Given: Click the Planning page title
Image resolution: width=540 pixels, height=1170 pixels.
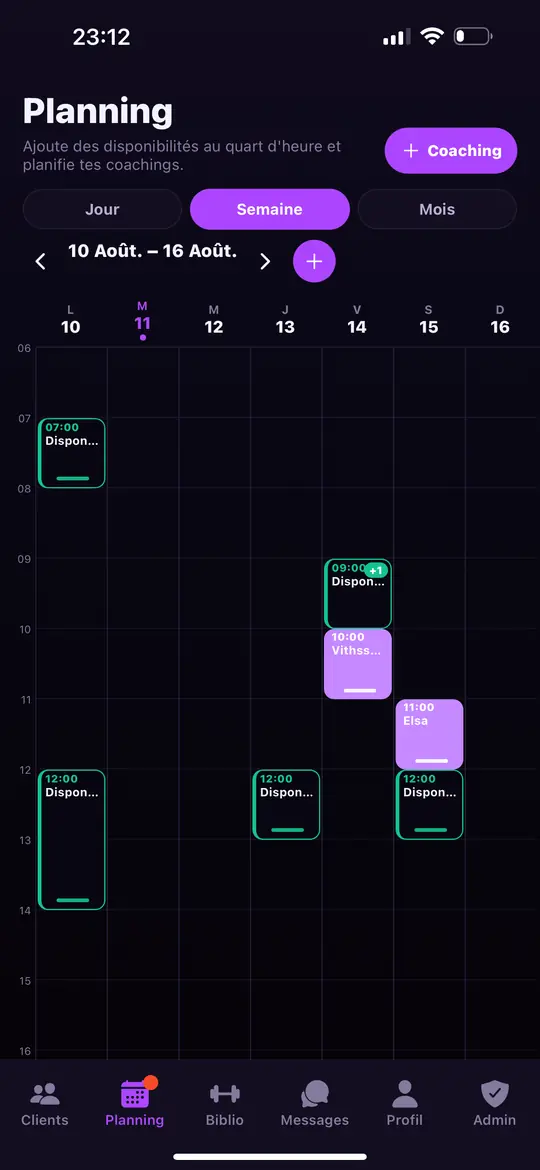Looking at the screenshot, I should [x=98, y=111].
